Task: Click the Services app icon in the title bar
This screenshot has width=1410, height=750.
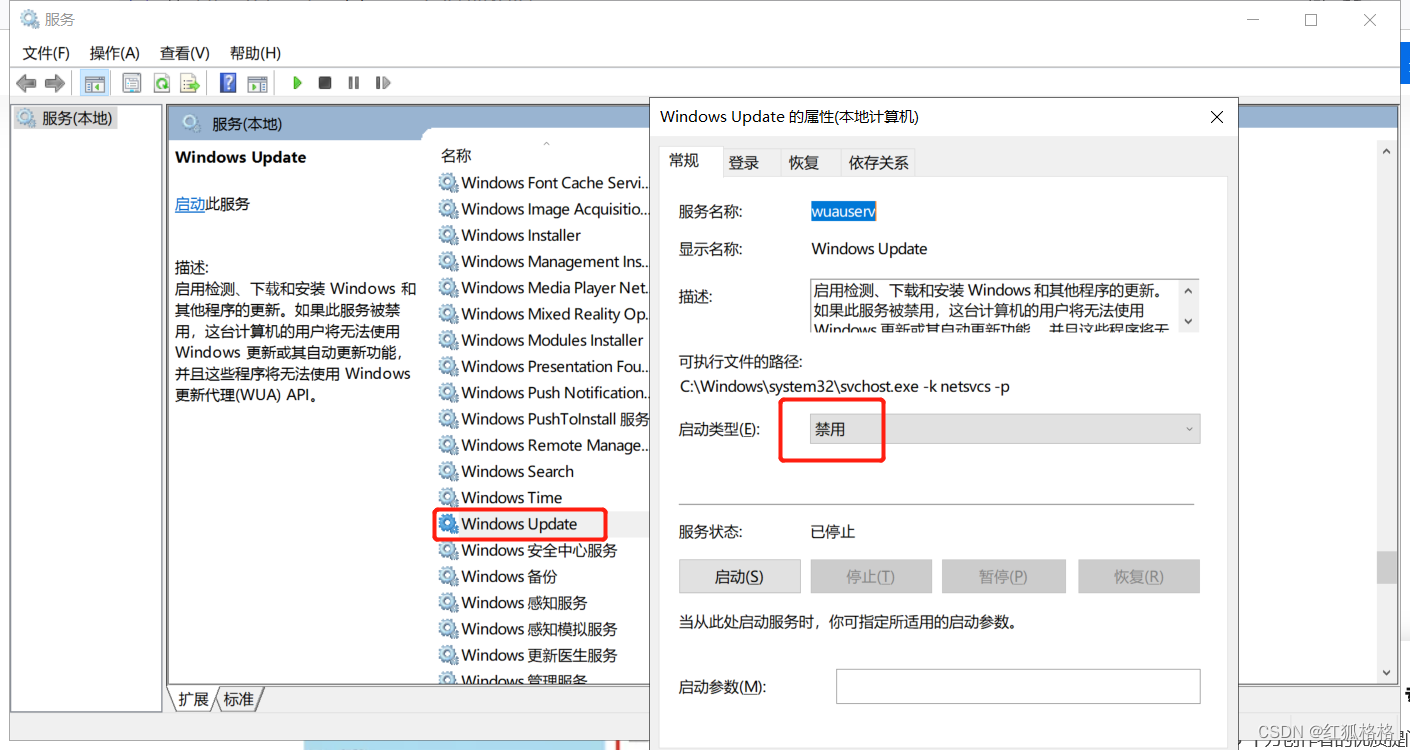Action: [x=30, y=19]
